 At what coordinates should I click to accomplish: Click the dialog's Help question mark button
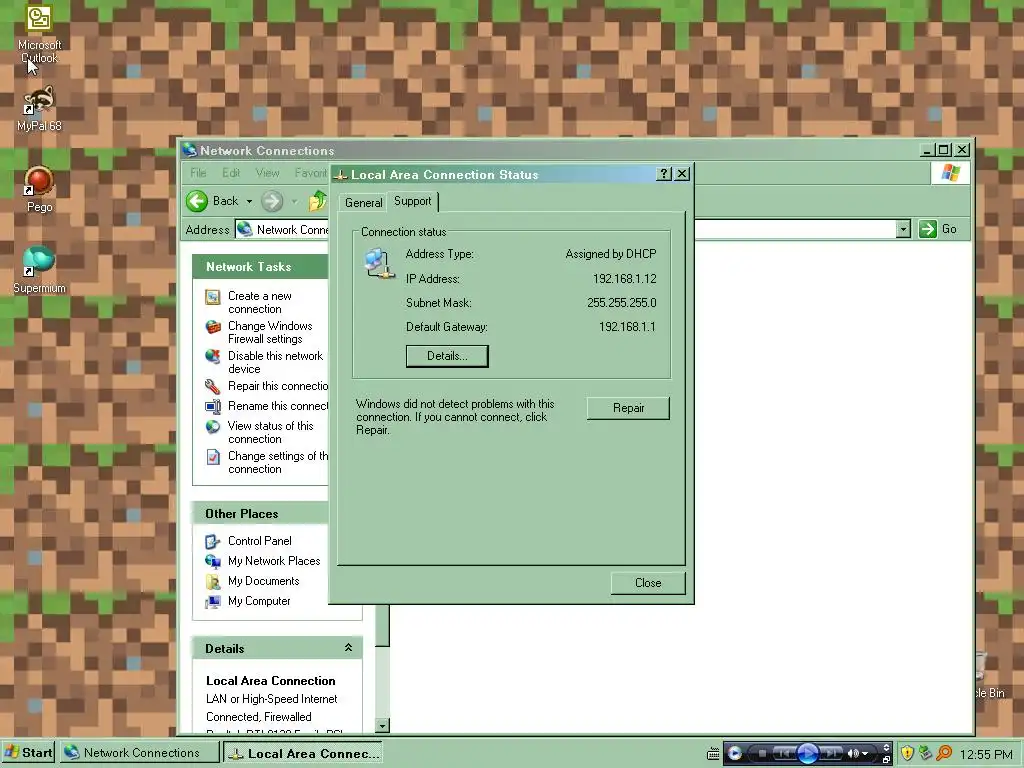point(664,174)
